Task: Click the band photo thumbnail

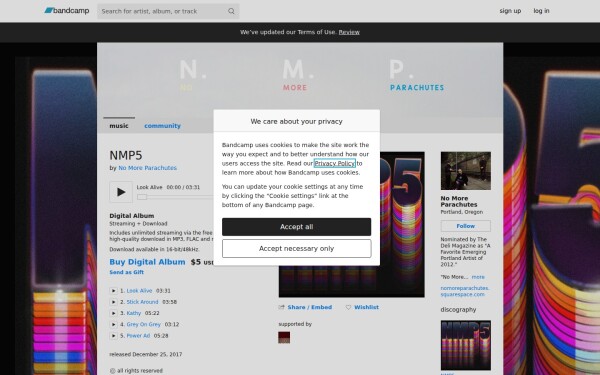Action: [x=466, y=171]
